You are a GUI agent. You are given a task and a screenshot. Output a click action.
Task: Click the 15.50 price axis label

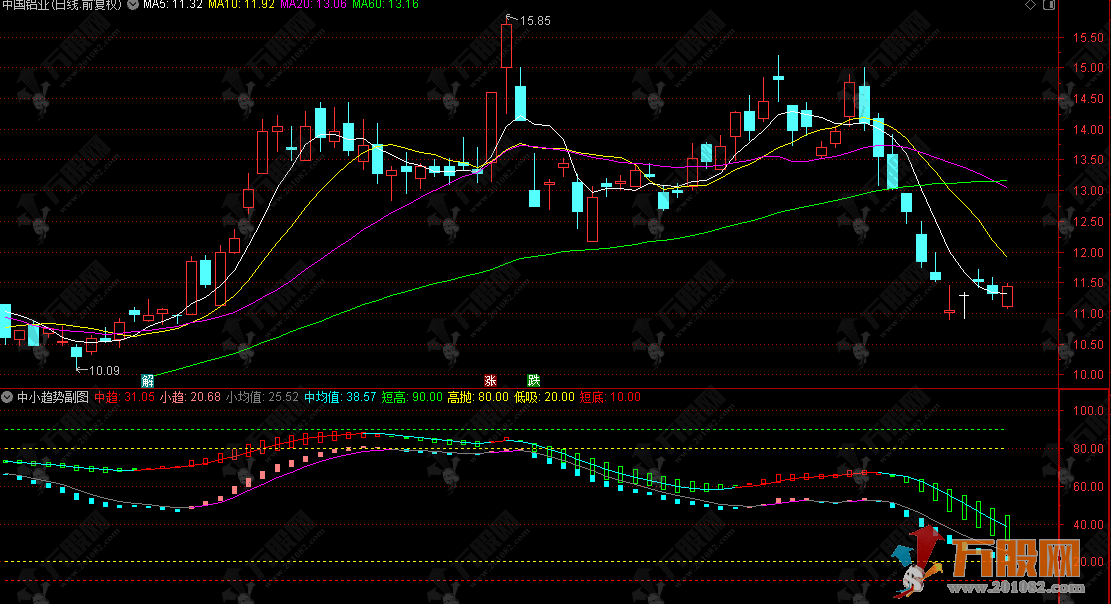(x=1088, y=38)
